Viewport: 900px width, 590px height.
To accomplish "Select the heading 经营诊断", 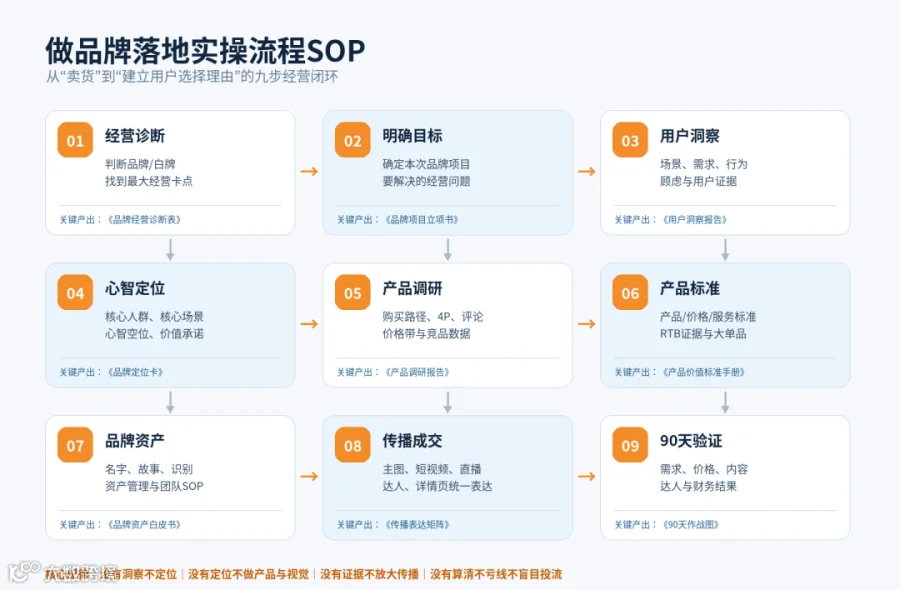I will [x=134, y=136].
